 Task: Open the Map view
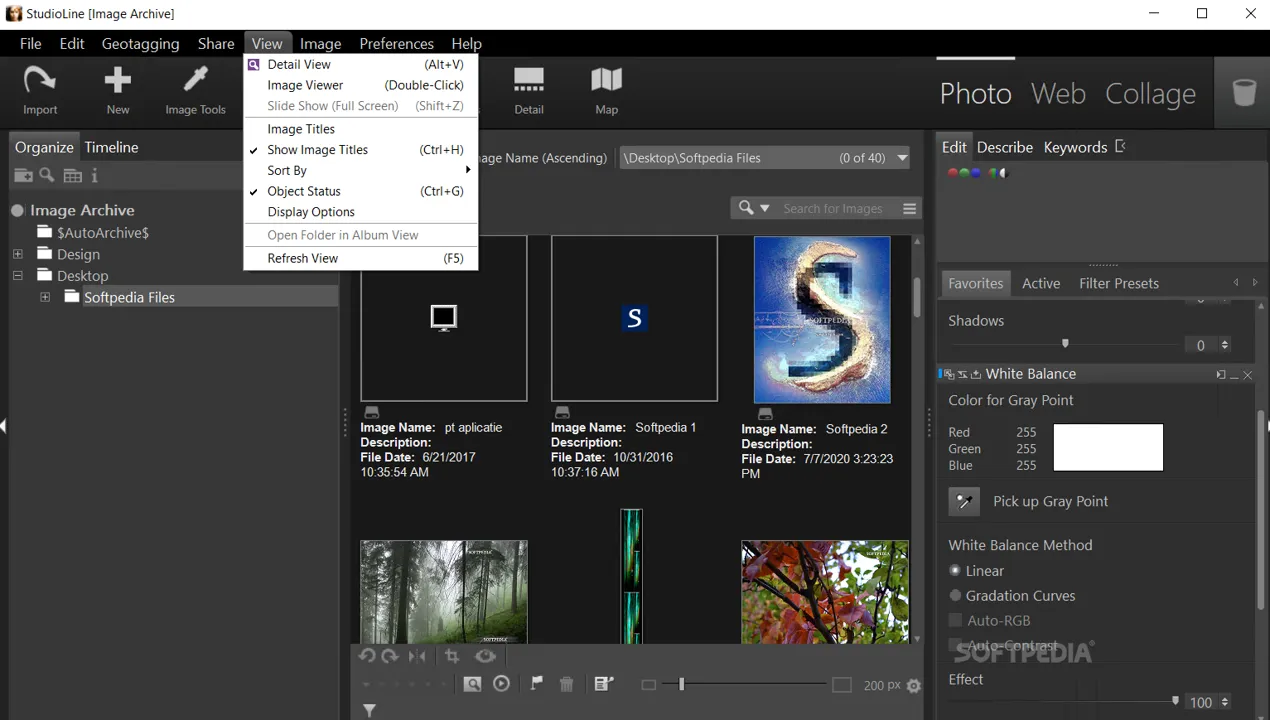coord(607,90)
